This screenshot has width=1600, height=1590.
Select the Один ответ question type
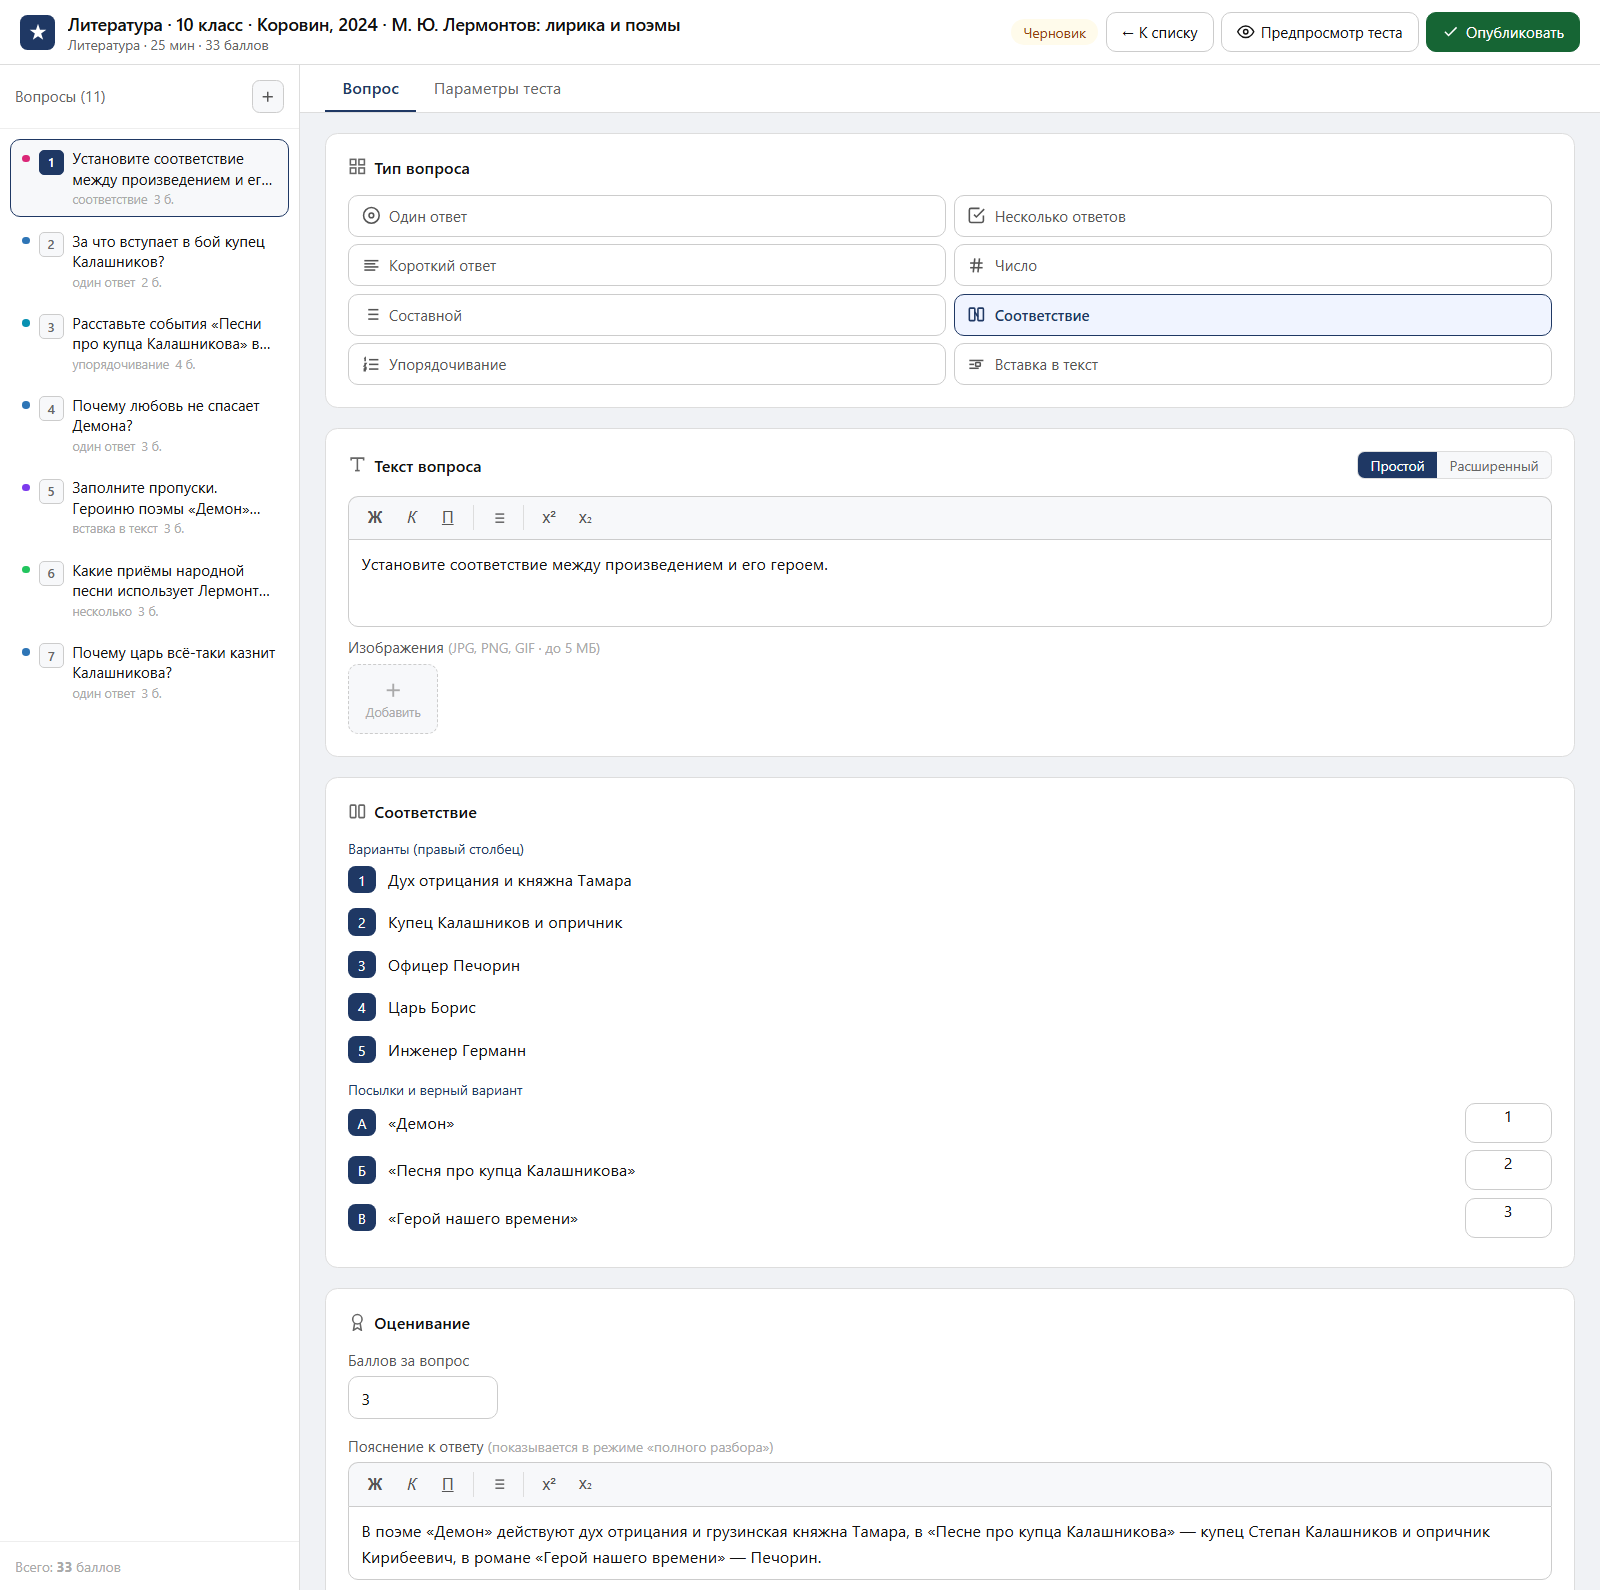(647, 216)
